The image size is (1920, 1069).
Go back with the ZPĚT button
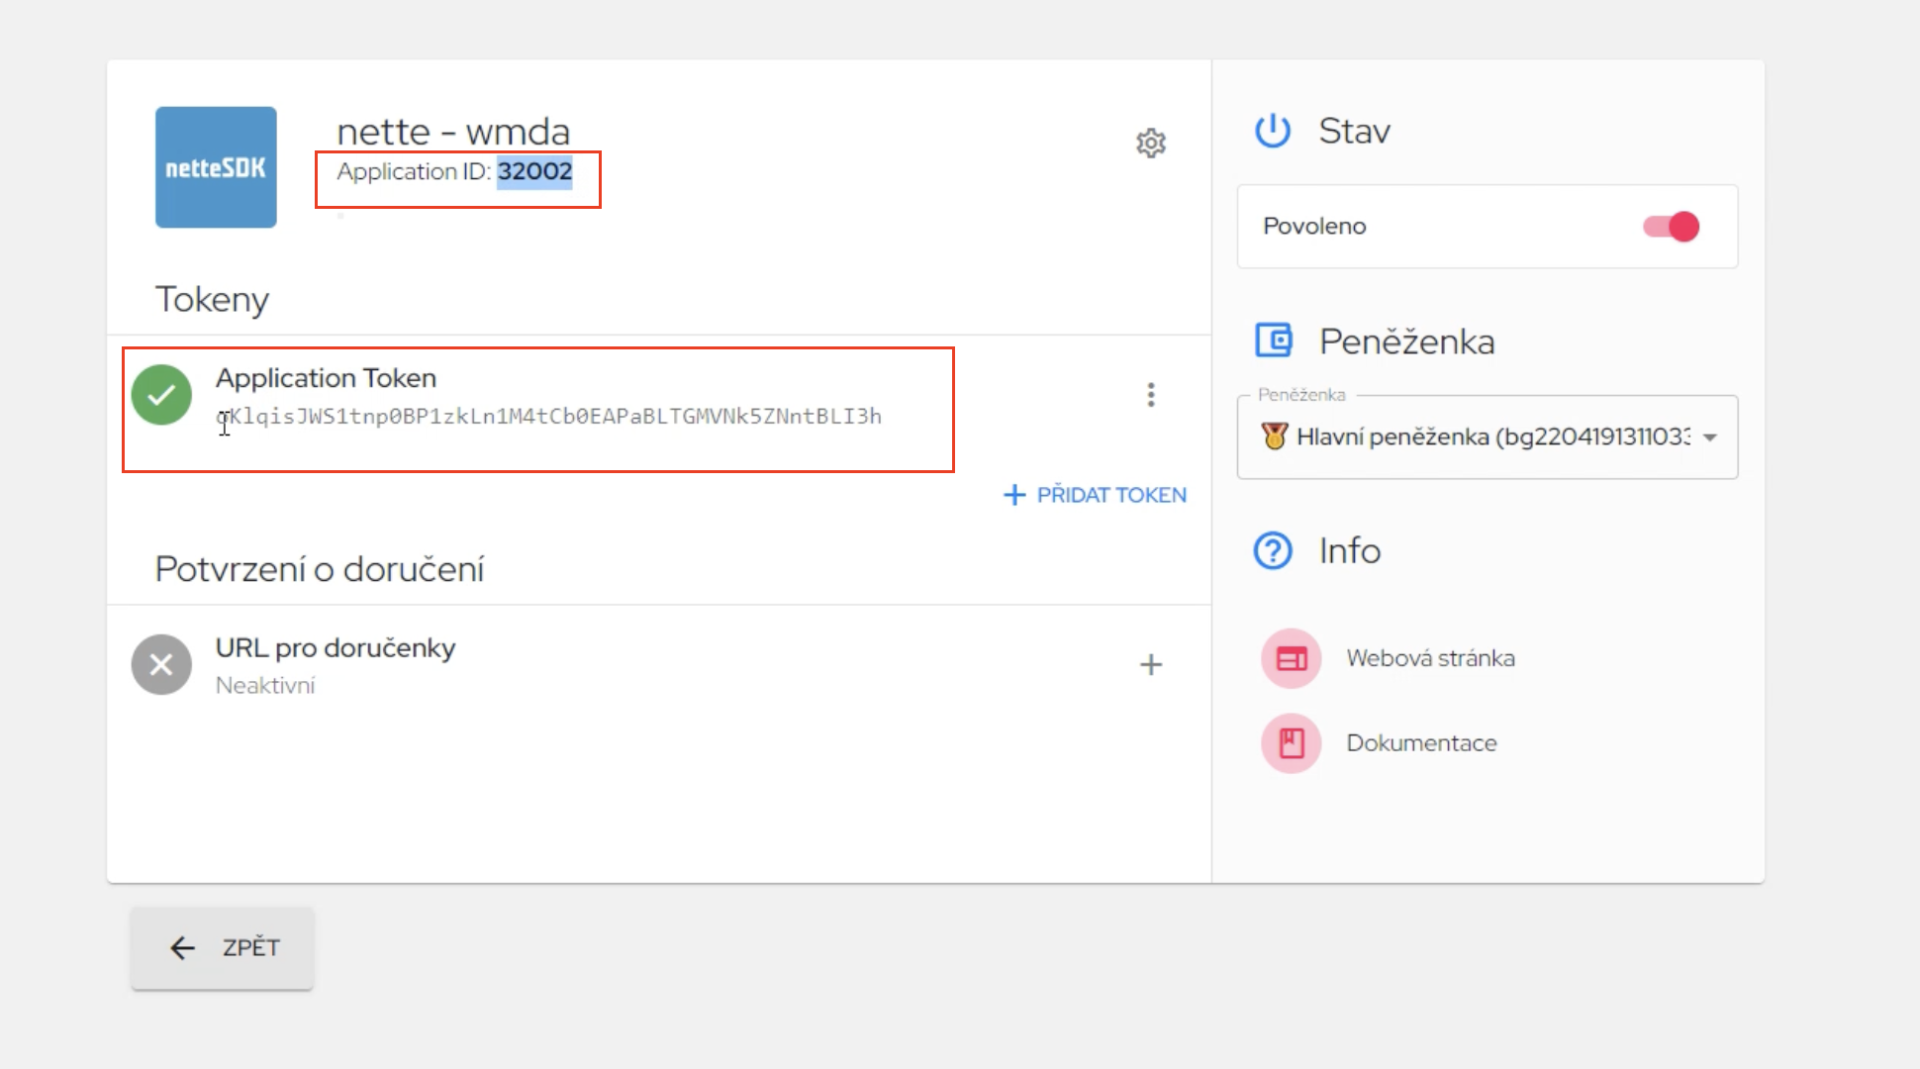click(x=222, y=948)
